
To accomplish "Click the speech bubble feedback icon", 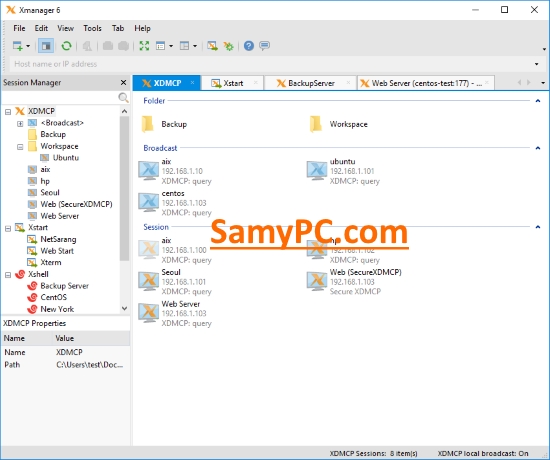I will (264, 46).
